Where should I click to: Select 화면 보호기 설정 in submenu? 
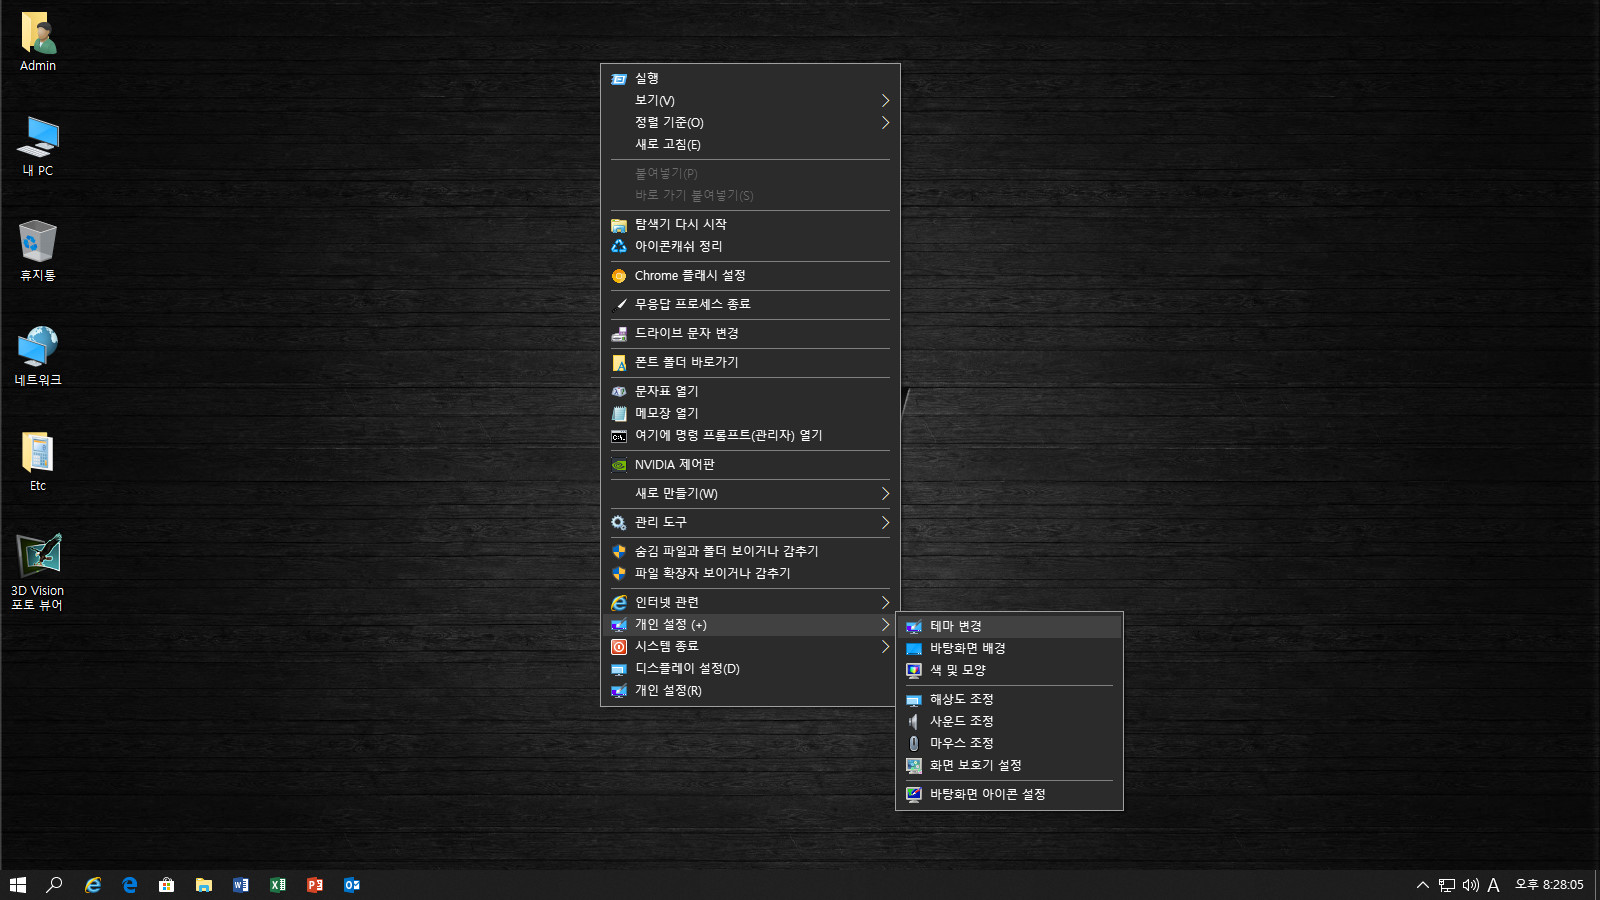(1009, 765)
